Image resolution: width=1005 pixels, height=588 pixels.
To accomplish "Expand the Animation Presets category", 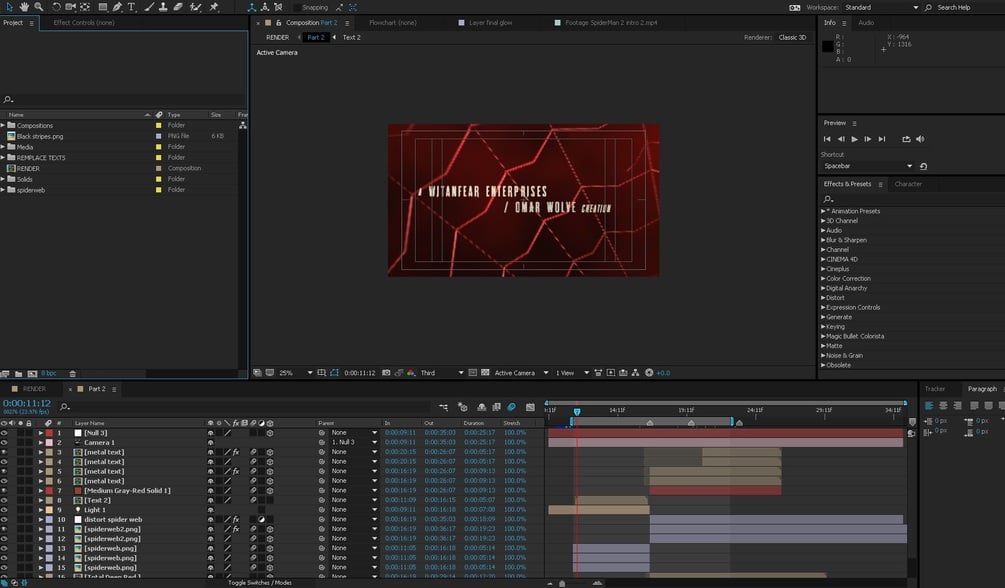I will pyautogui.click(x=824, y=211).
